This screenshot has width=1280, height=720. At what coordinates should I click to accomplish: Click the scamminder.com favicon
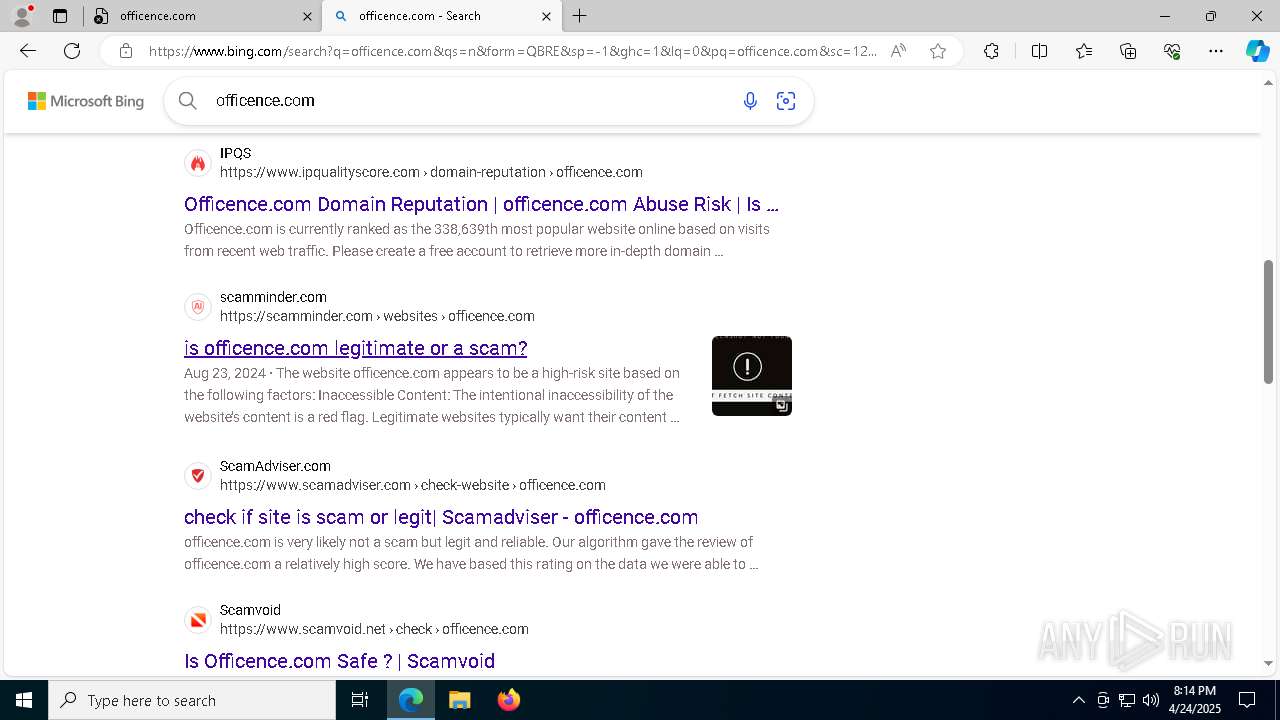pyautogui.click(x=198, y=307)
